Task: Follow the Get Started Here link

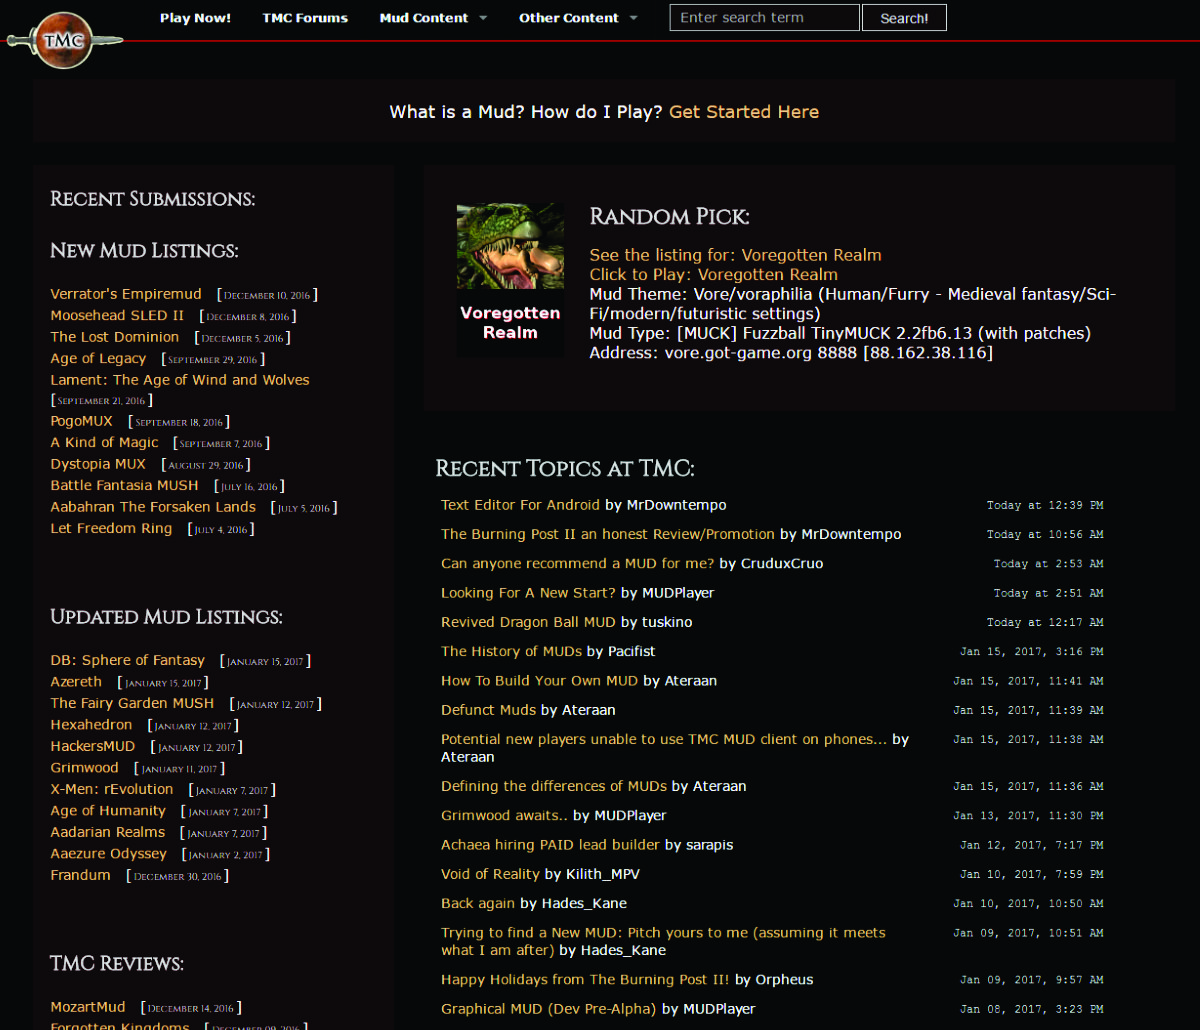Action: [743, 111]
